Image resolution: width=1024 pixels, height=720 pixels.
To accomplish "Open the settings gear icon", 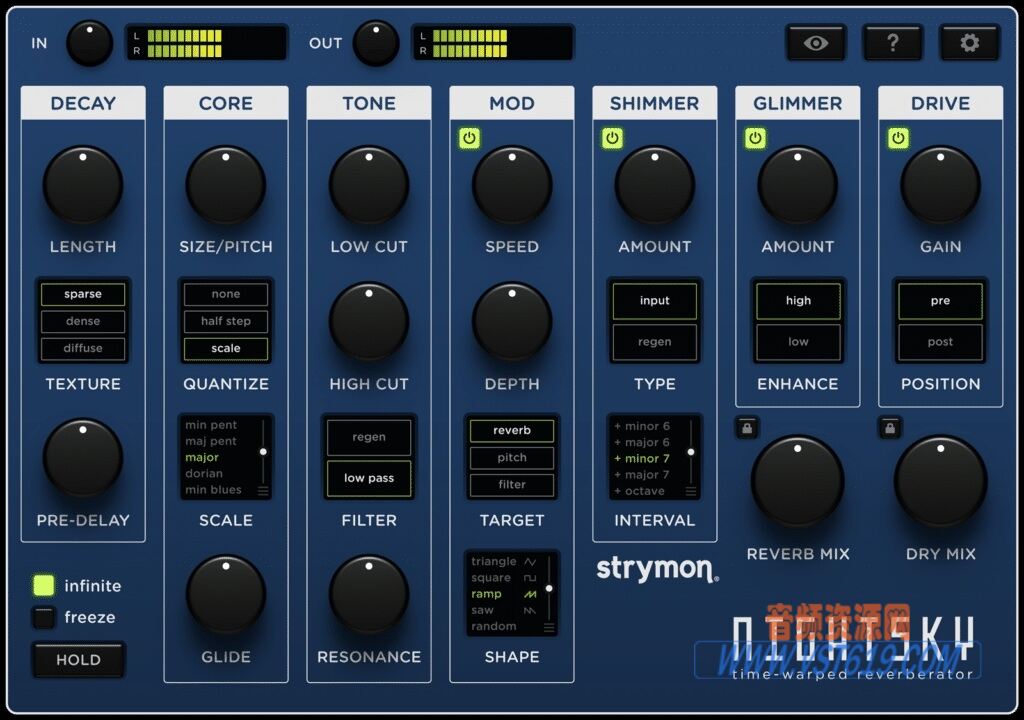I will pyautogui.click(x=969, y=42).
